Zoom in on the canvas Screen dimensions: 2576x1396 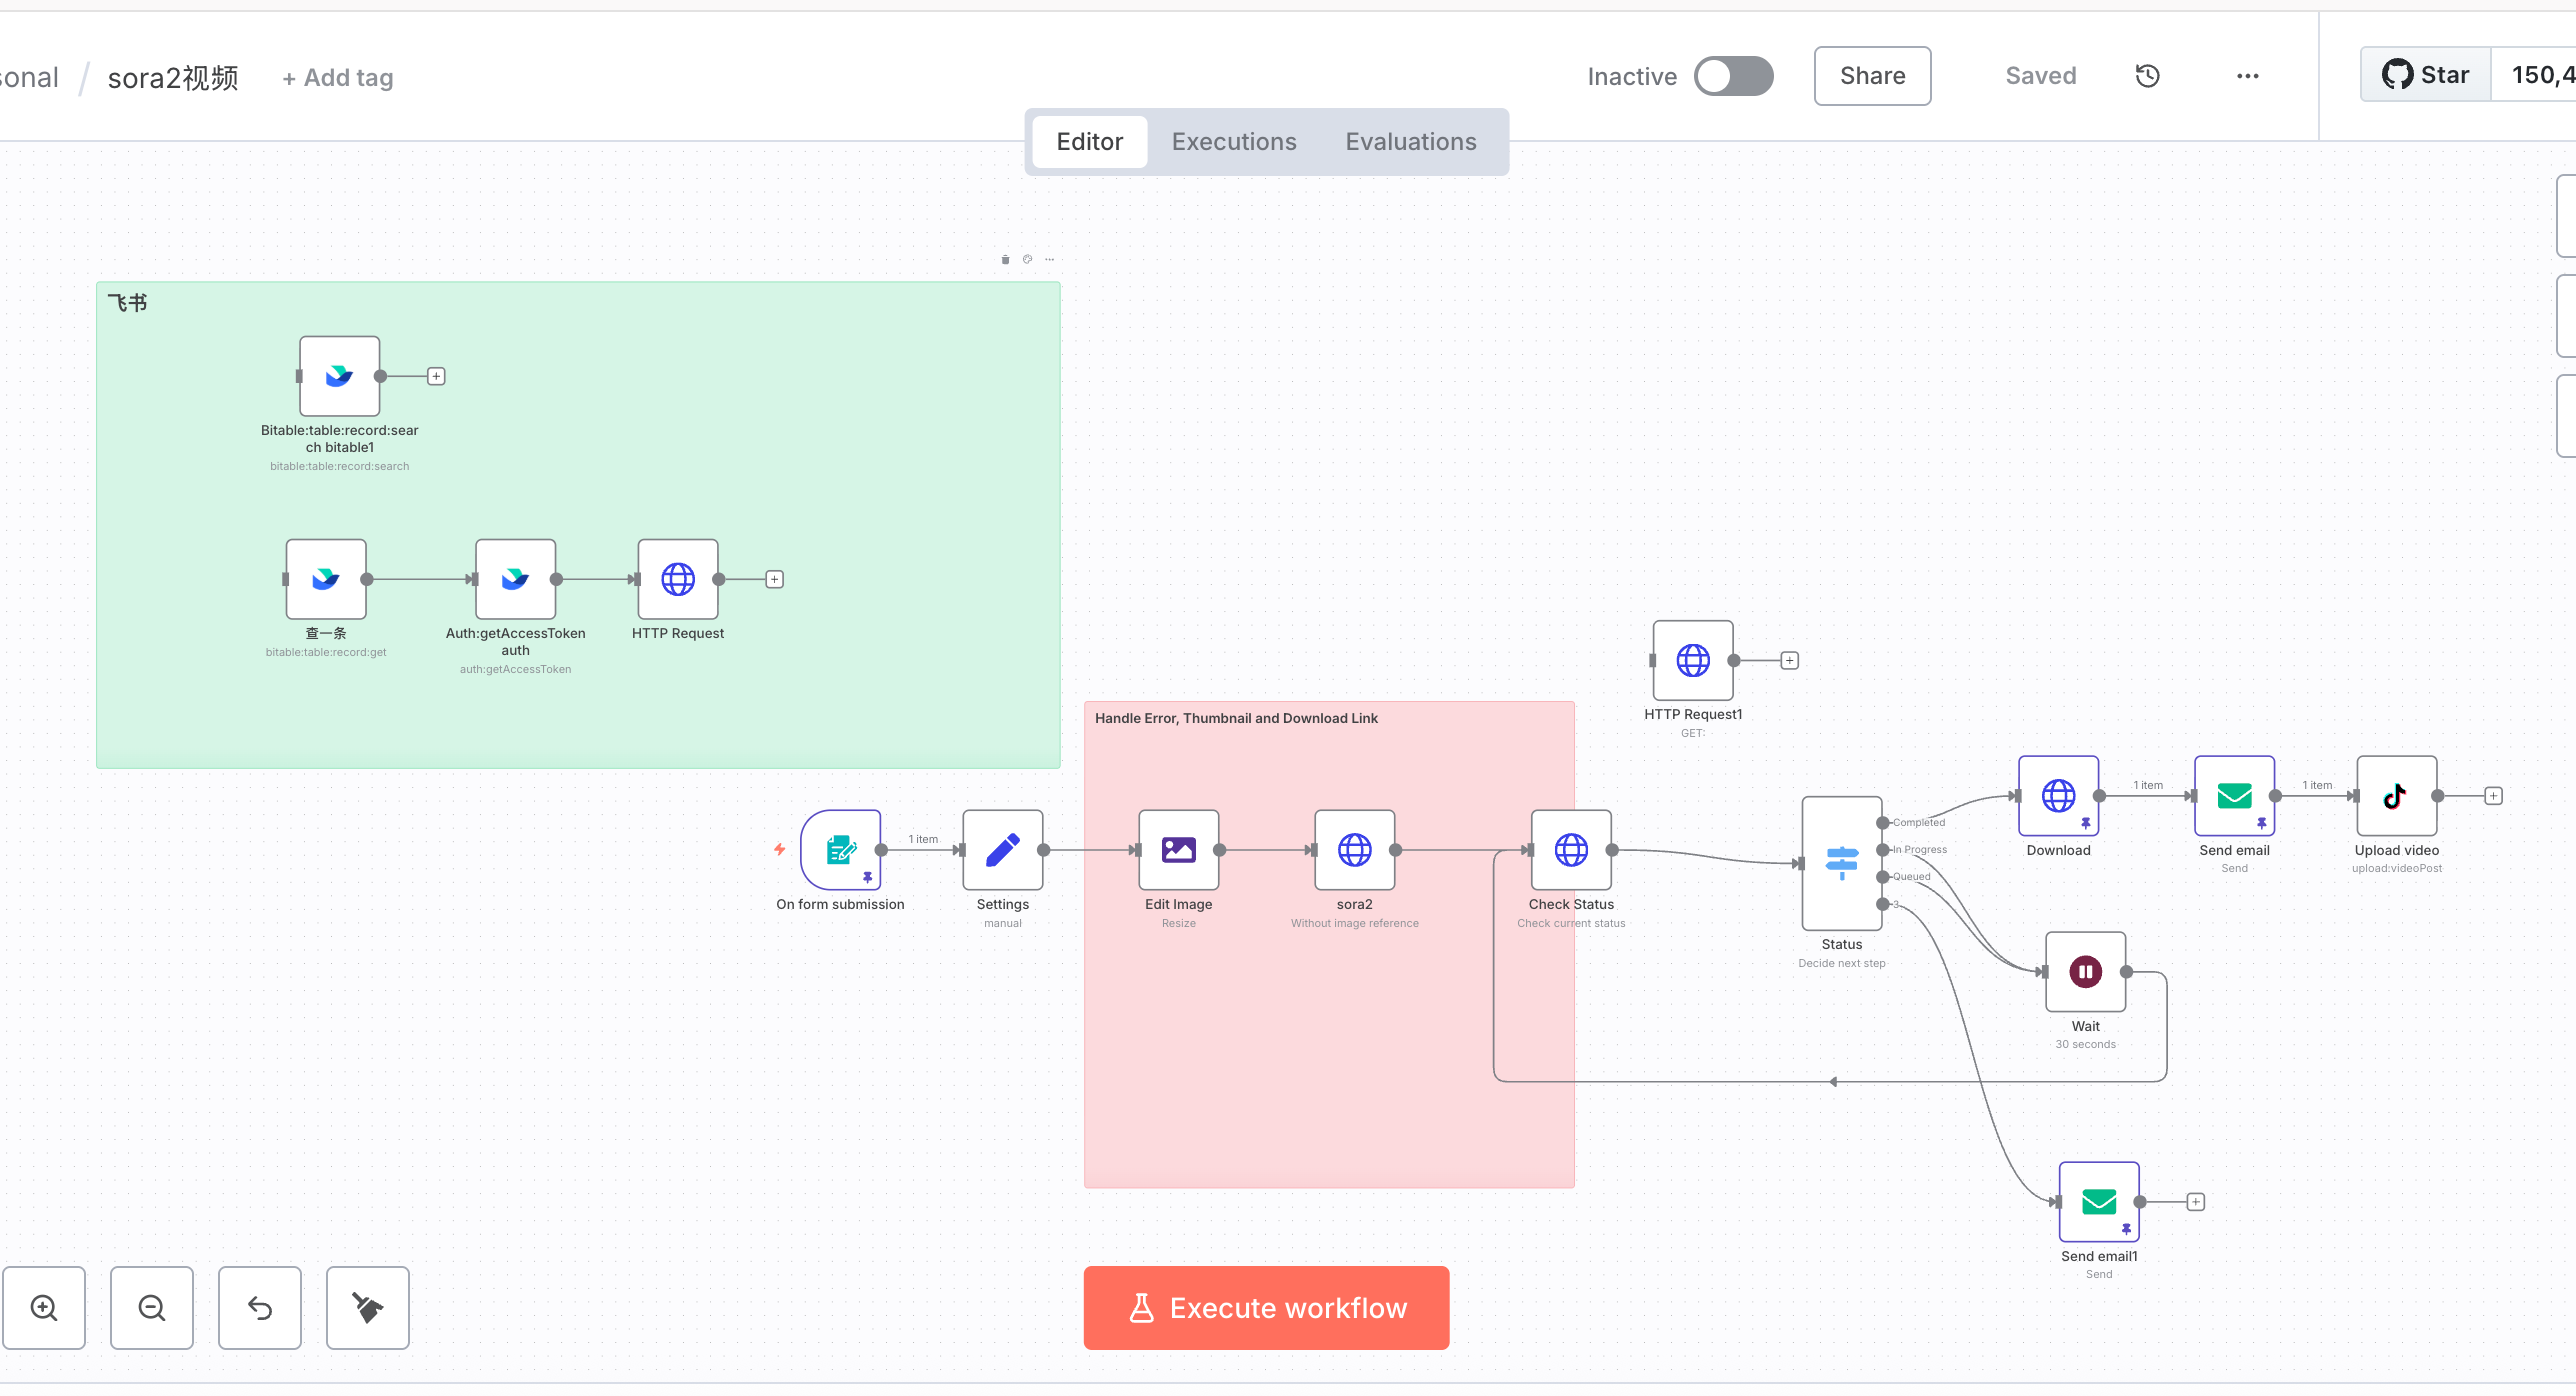coord(44,1308)
